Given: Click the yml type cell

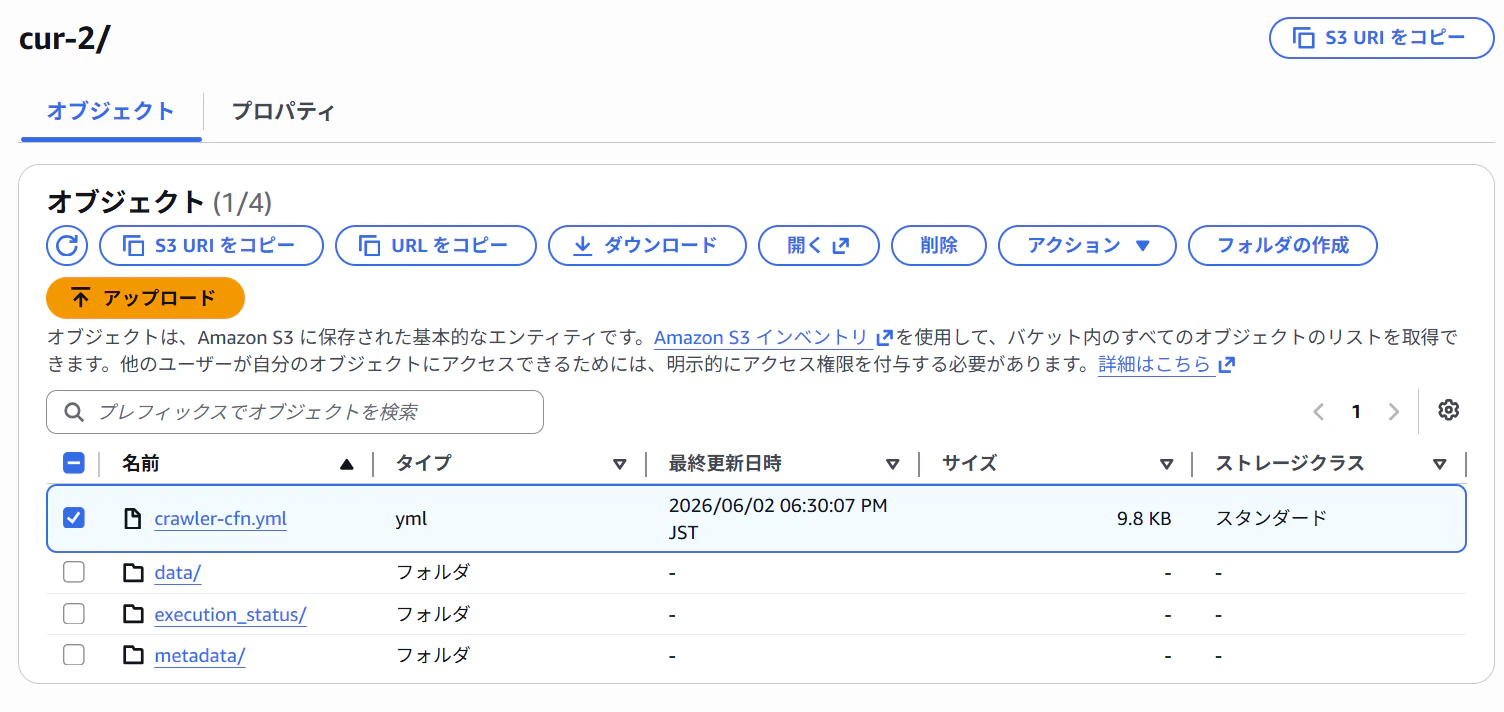Looking at the screenshot, I should tap(411, 519).
